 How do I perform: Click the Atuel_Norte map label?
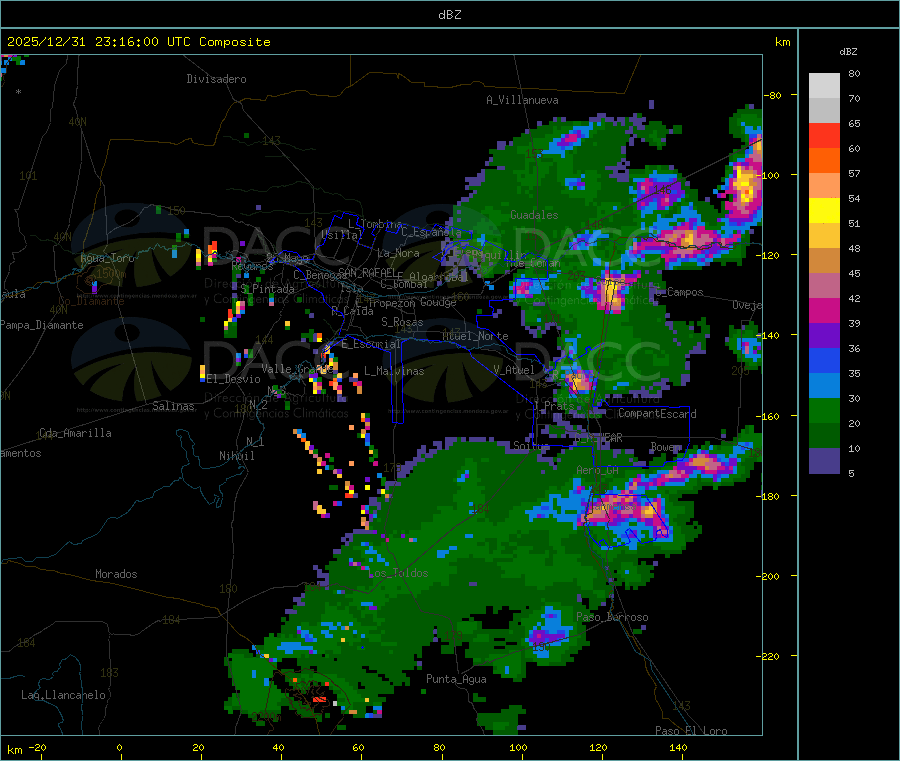pos(475,336)
